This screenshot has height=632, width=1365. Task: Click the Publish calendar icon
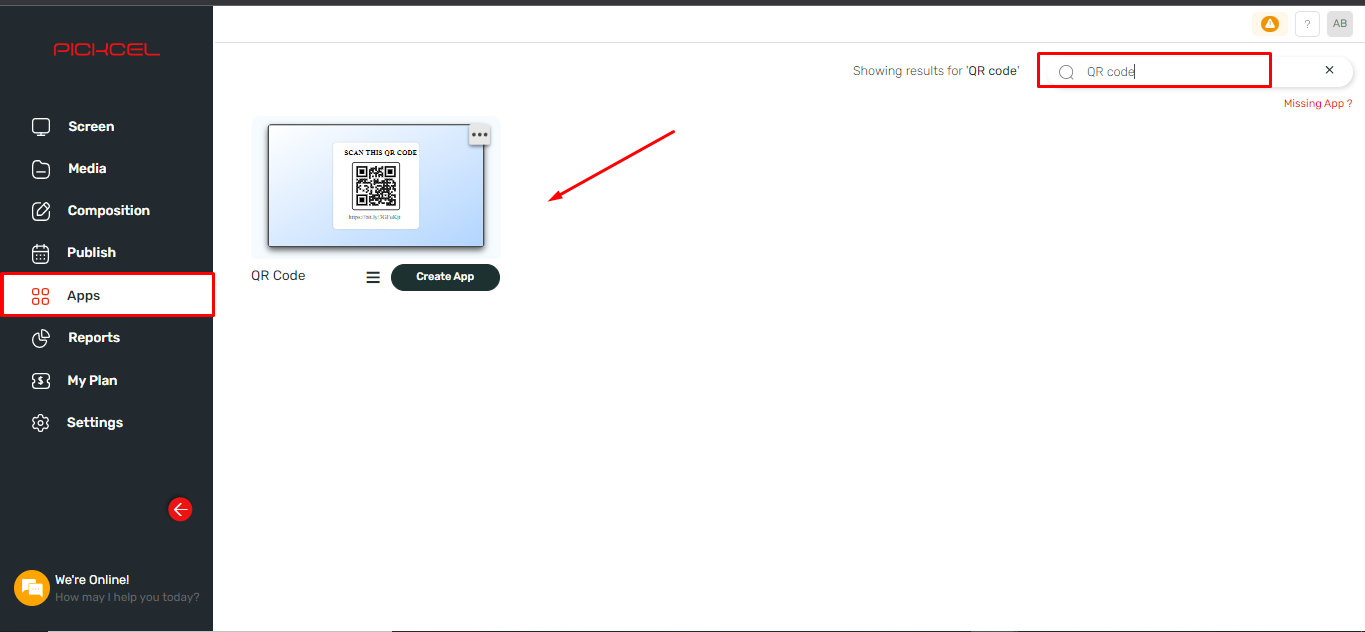pos(41,253)
